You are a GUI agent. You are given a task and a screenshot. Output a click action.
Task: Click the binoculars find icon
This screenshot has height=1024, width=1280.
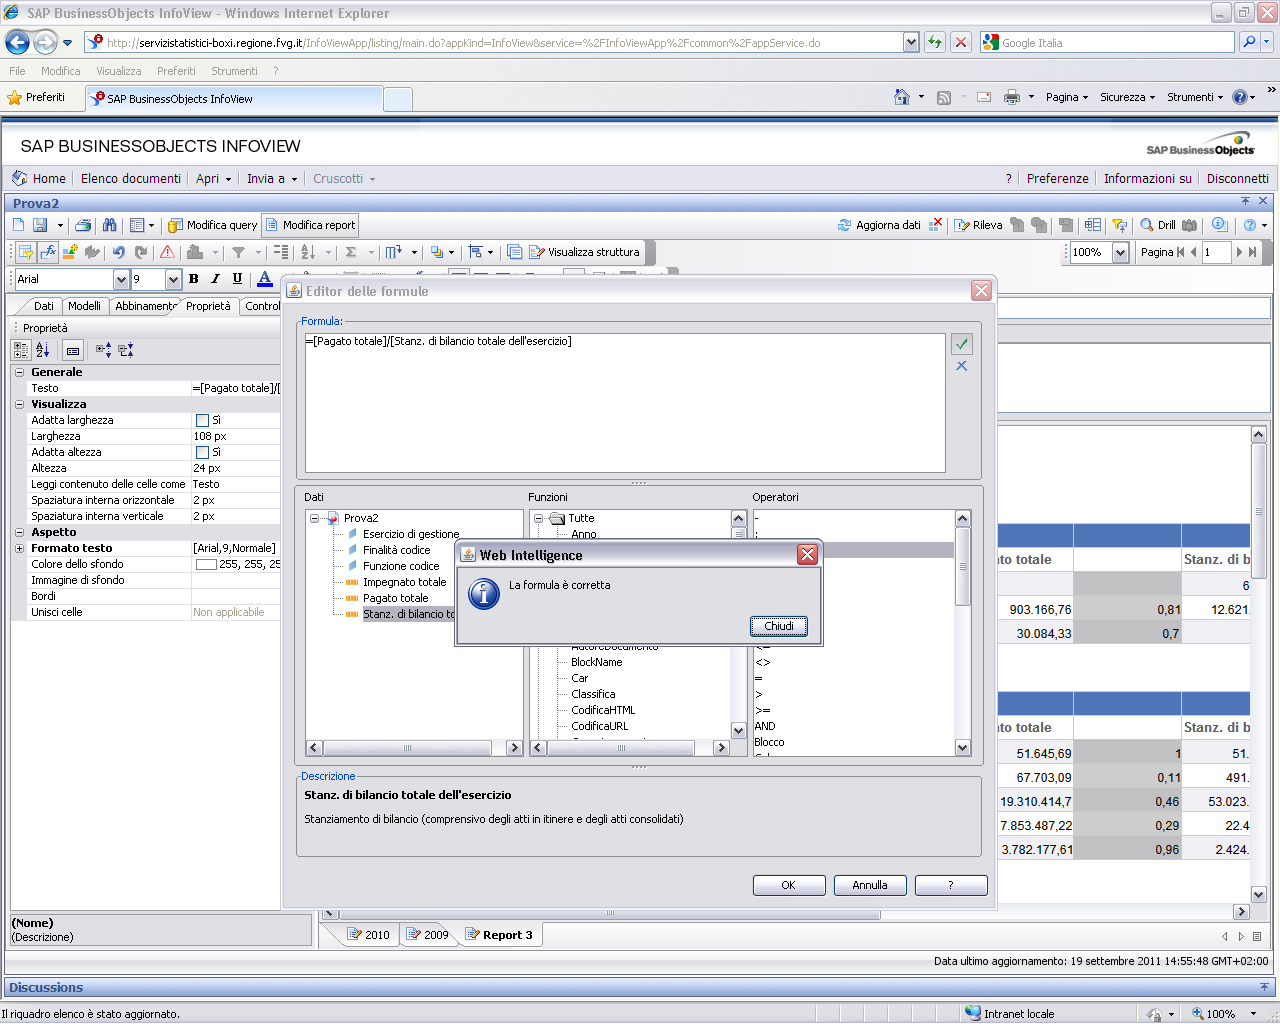tap(109, 225)
